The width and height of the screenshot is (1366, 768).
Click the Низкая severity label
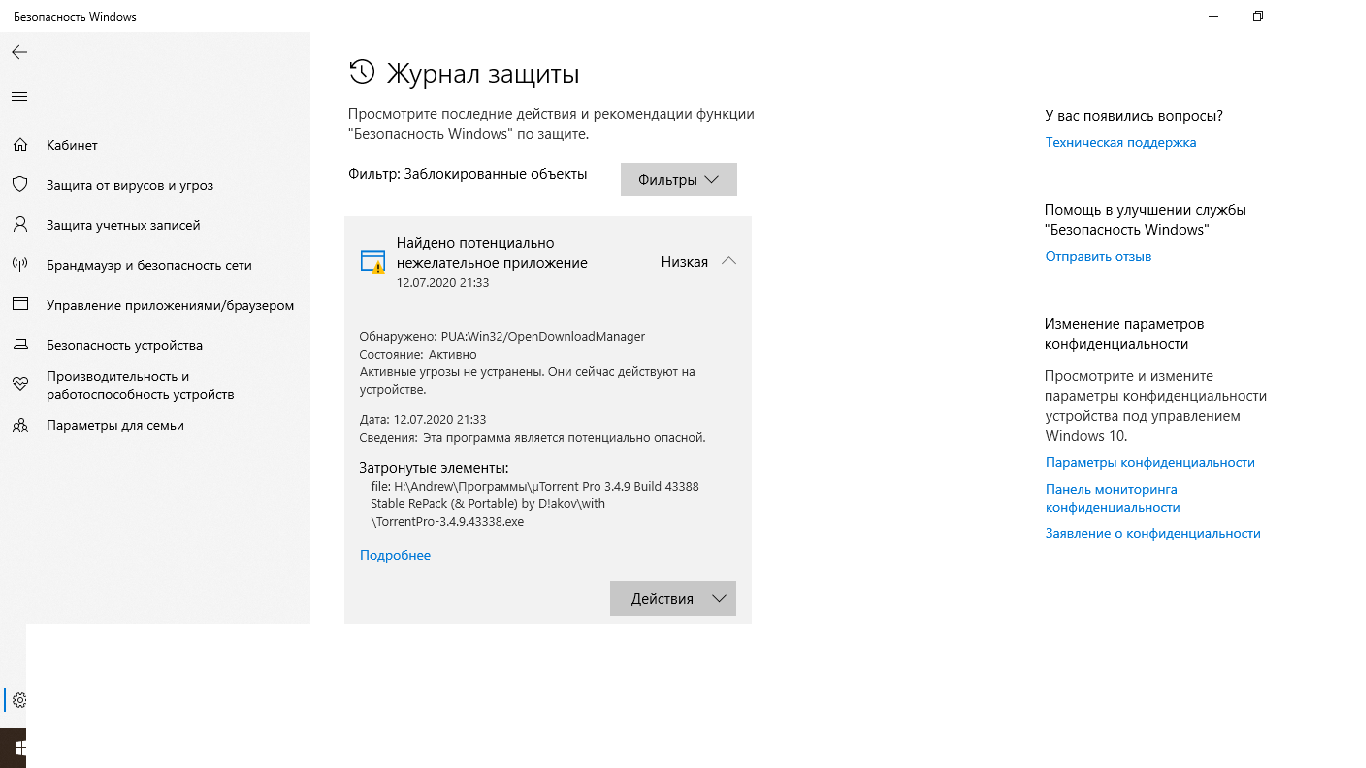click(x=684, y=262)
